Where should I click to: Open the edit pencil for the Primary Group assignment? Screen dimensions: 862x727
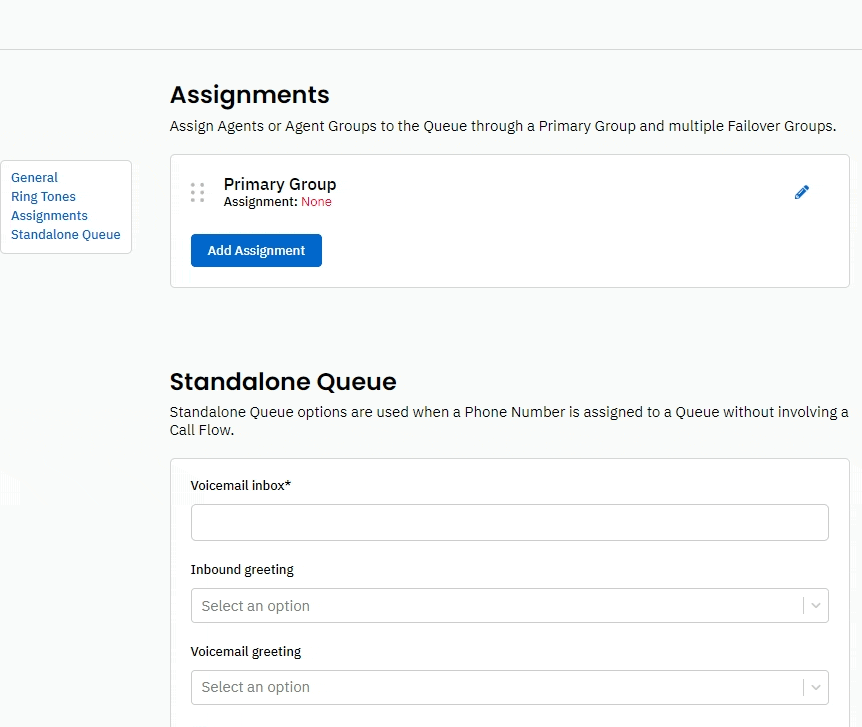tap(801, 192)
